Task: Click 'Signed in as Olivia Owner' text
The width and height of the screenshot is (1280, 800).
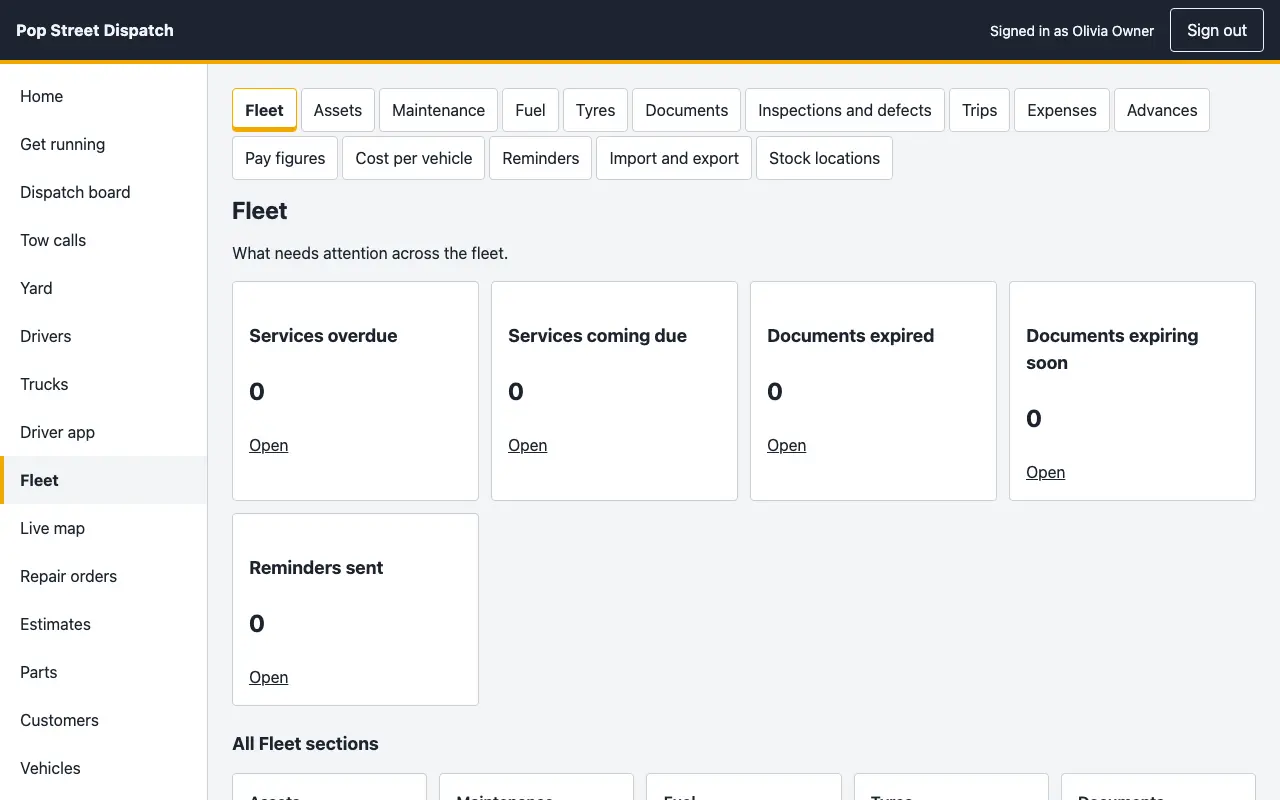Action: click(1072, 31)
